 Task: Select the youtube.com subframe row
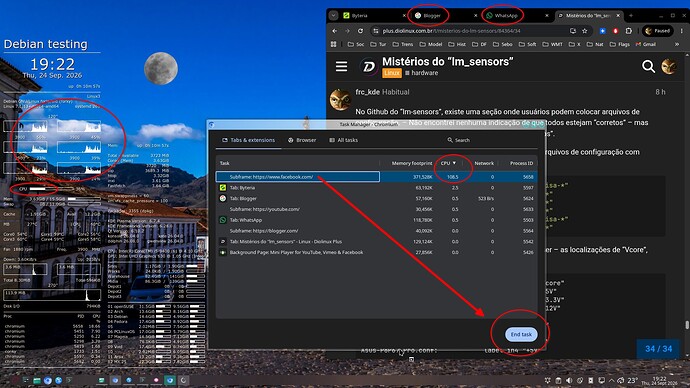(377, 209)
